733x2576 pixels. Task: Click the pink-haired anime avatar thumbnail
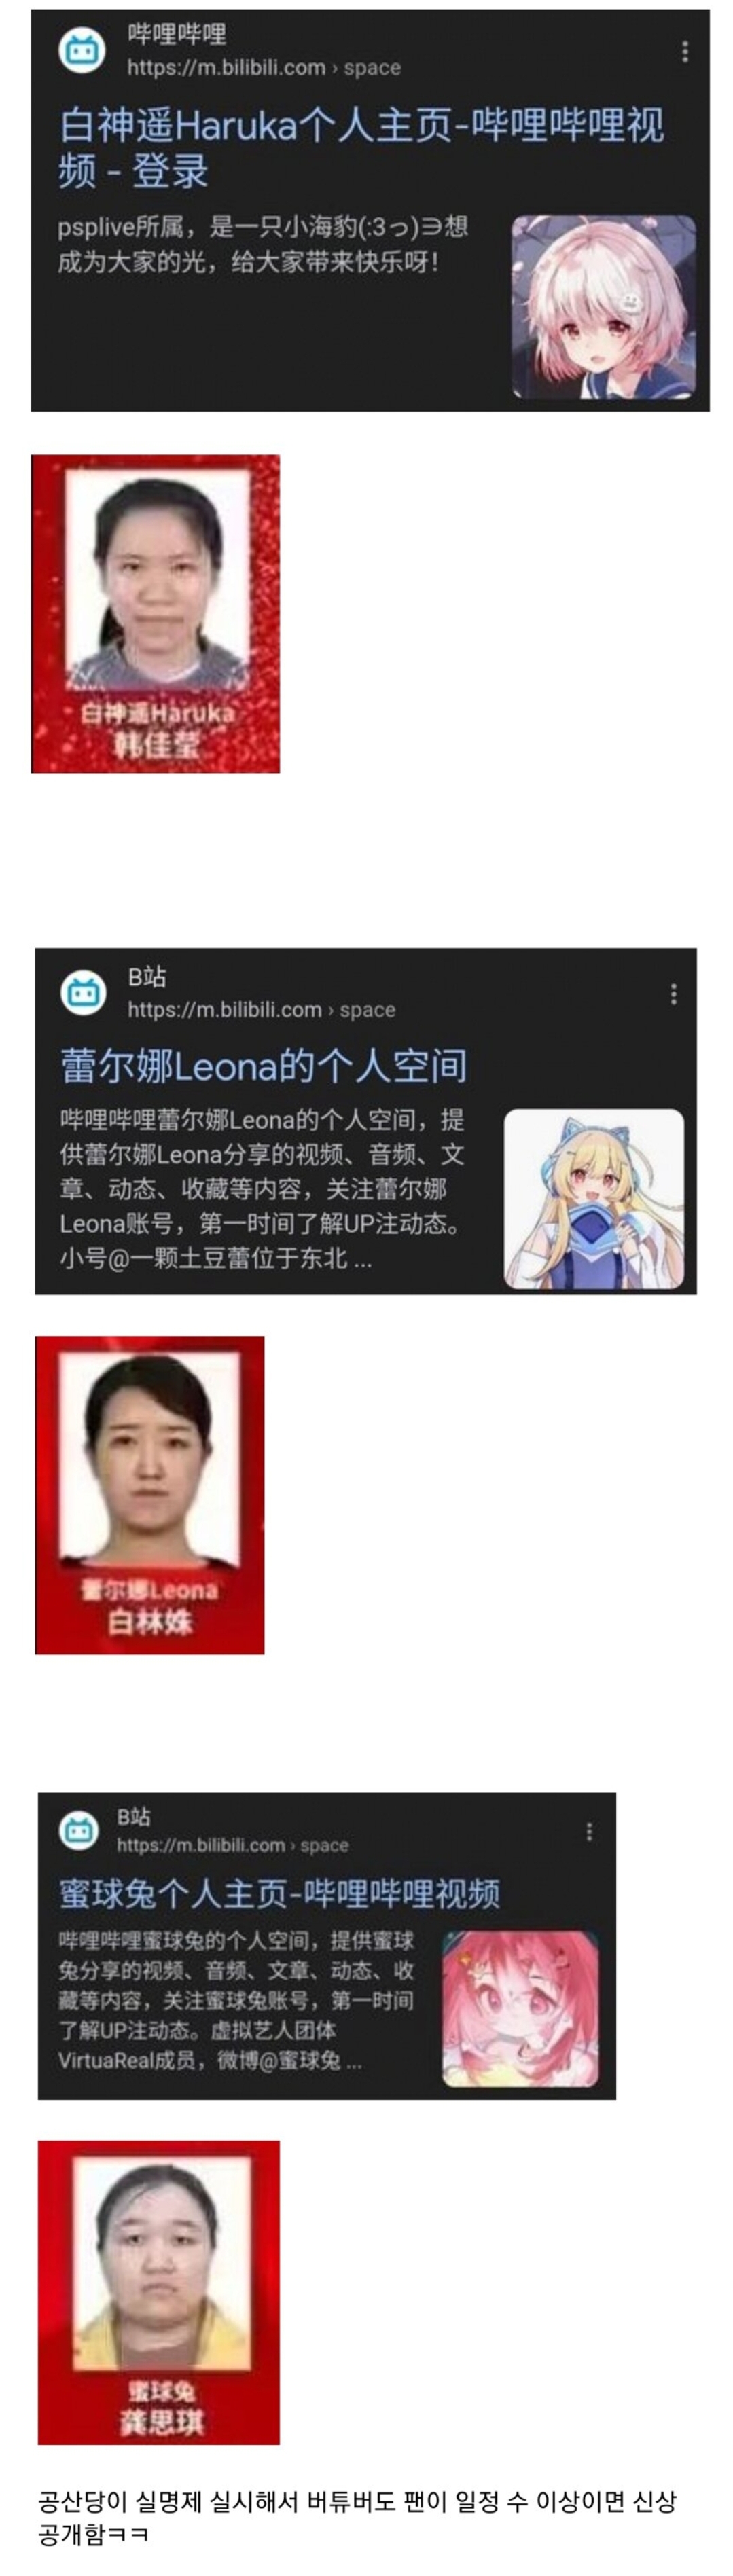click(604, 307)
